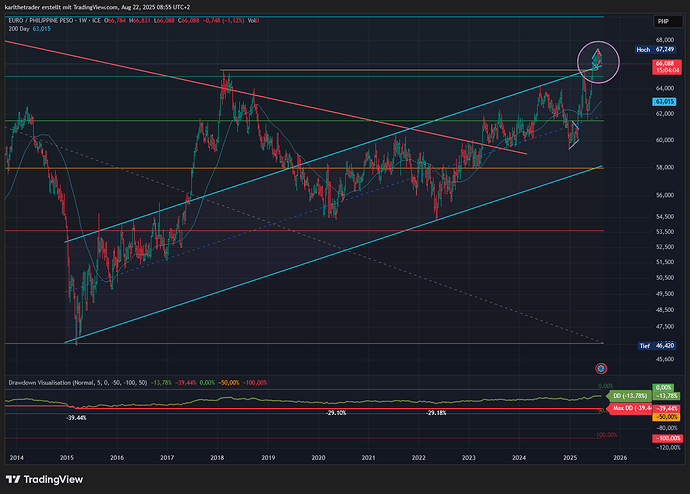
Task: Click the Hoch 67,249 price label
Action: (x=662, y=49)
